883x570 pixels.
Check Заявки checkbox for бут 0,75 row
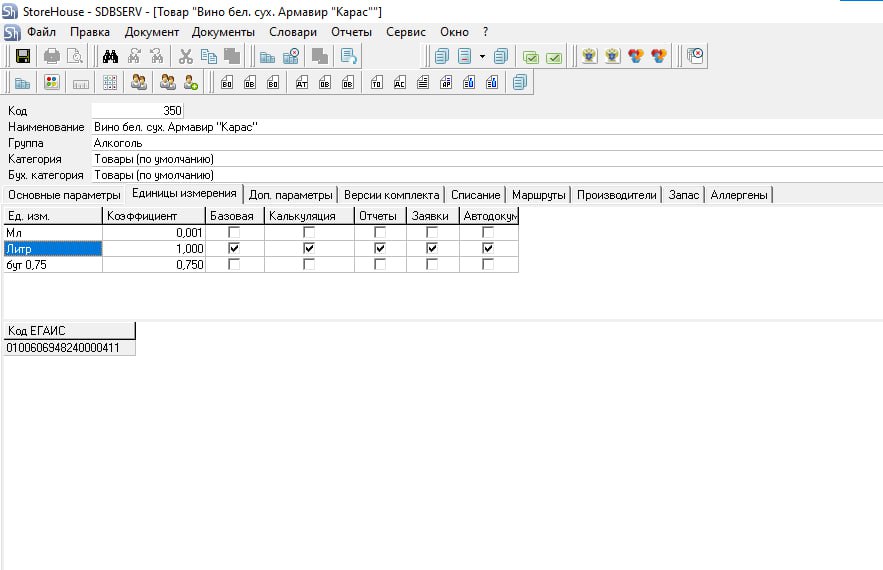coord(432,265)
